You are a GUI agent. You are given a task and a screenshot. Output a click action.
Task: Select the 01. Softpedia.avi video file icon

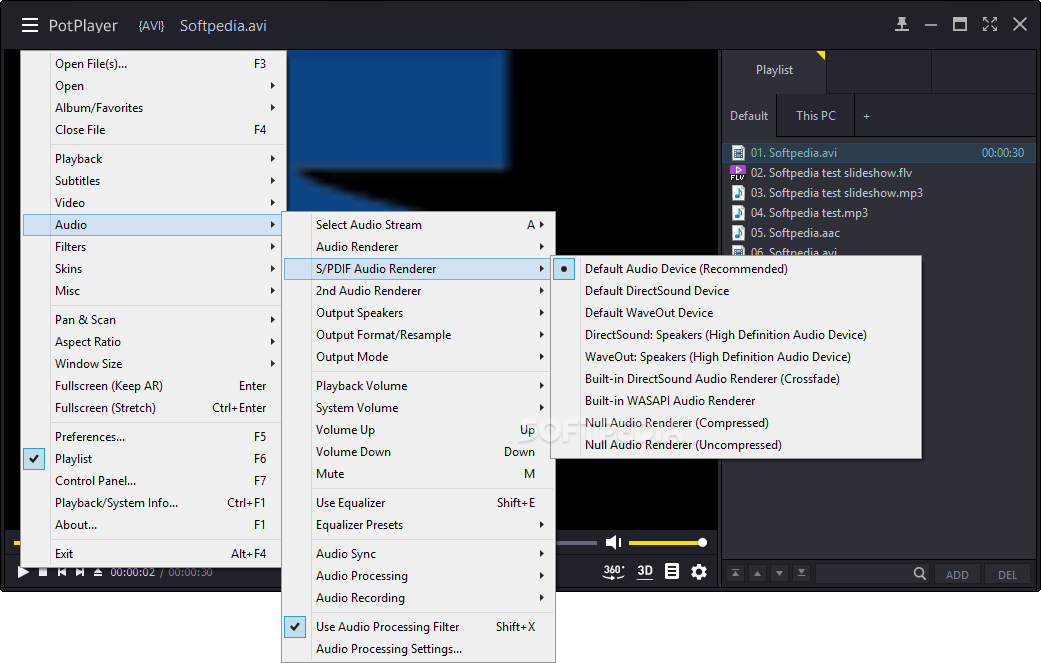(x=738, y=153)
